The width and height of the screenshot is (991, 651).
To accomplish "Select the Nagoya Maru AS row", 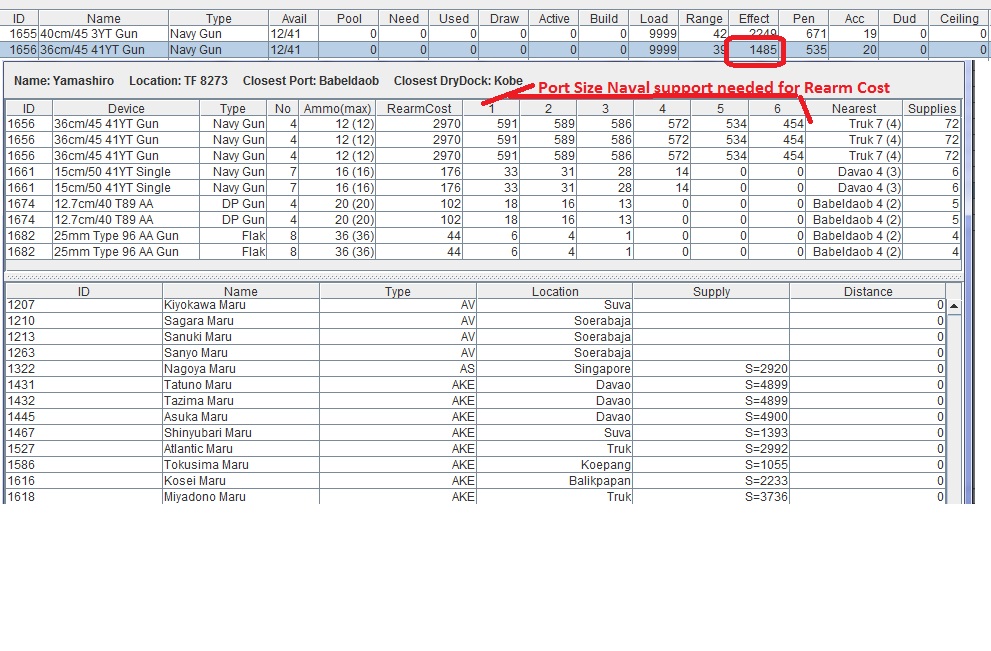I will click(476, 368).
